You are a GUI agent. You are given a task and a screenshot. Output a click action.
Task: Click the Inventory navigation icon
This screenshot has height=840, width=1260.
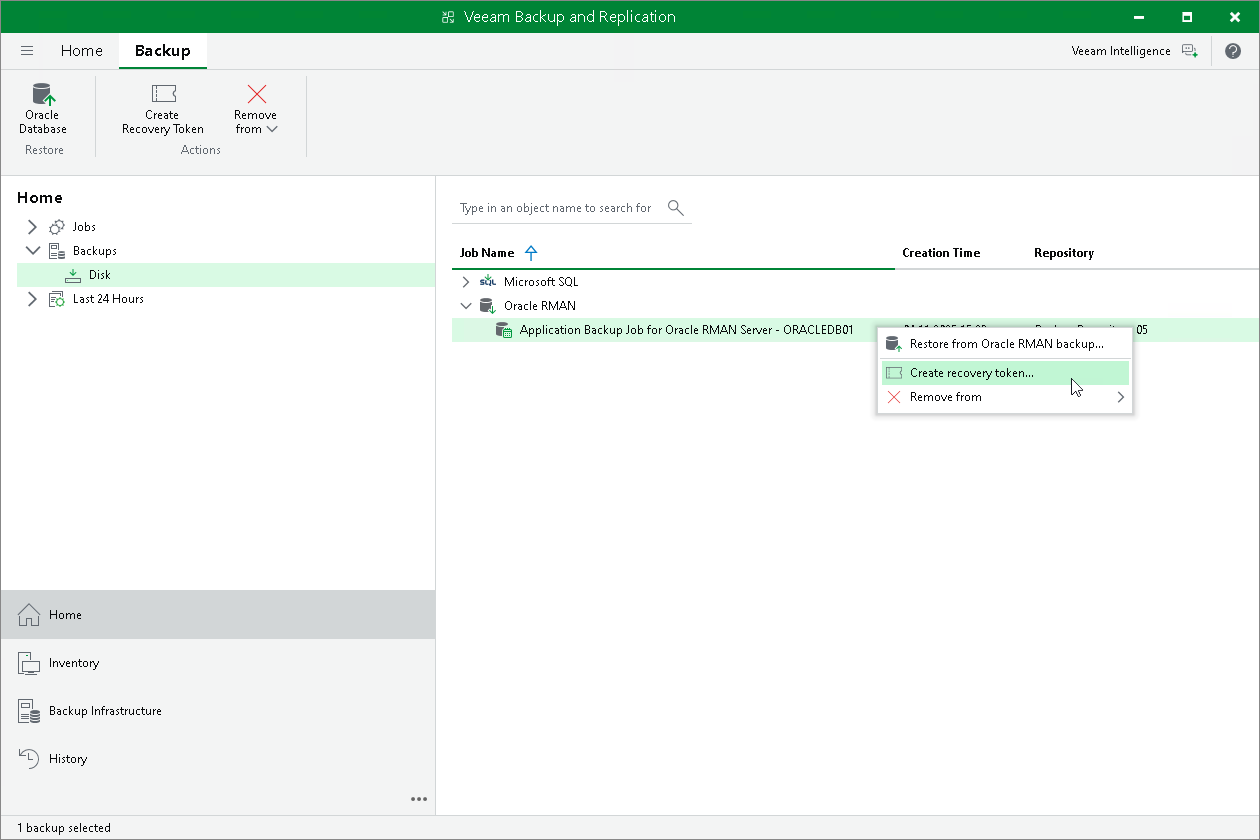[x=29, y=663]
